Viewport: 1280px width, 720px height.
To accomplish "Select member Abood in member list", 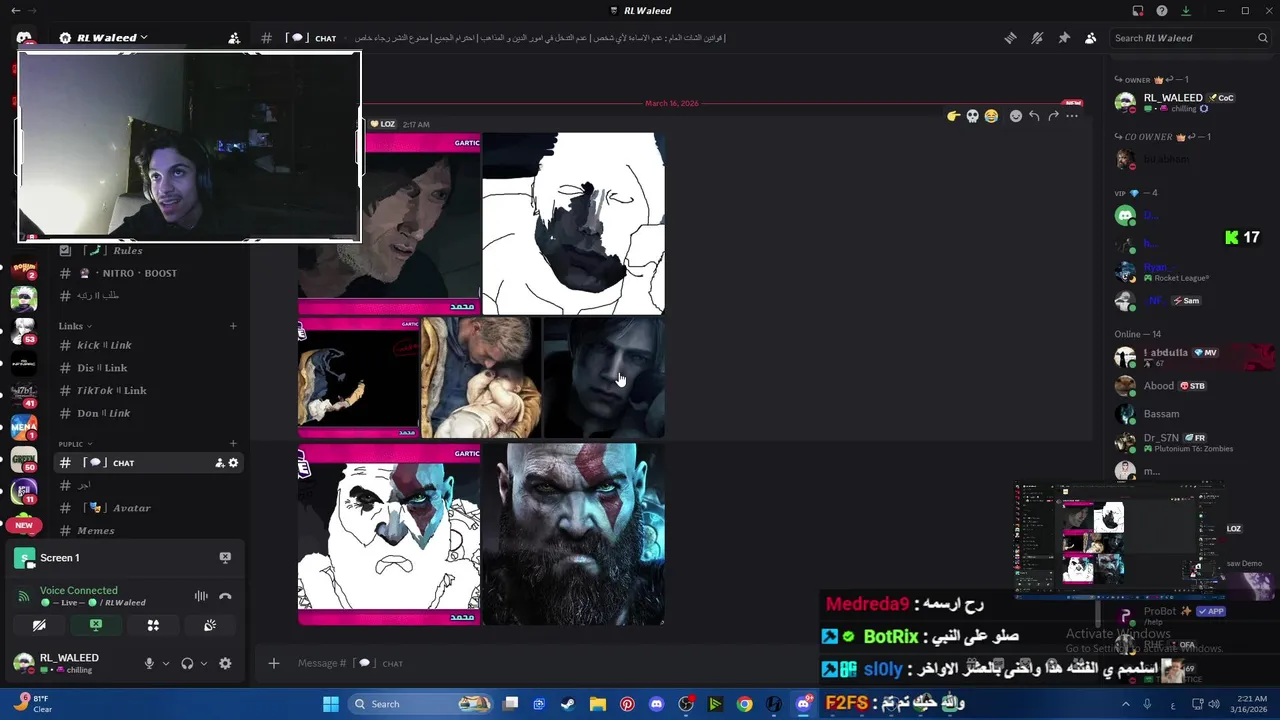I will (1190, 385).
